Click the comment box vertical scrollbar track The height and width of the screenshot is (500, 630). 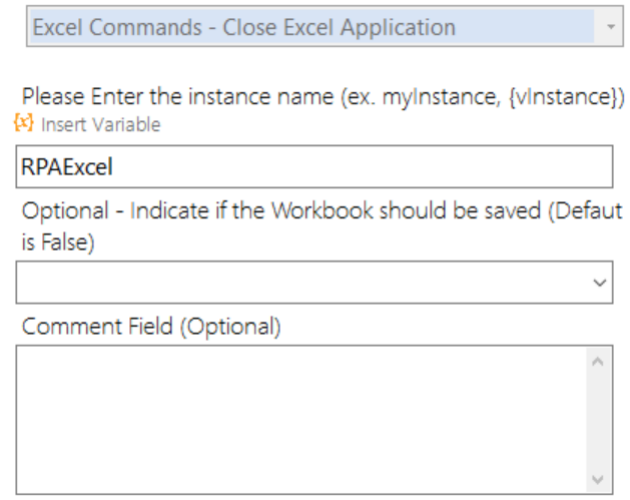click(x=598, y=420)
